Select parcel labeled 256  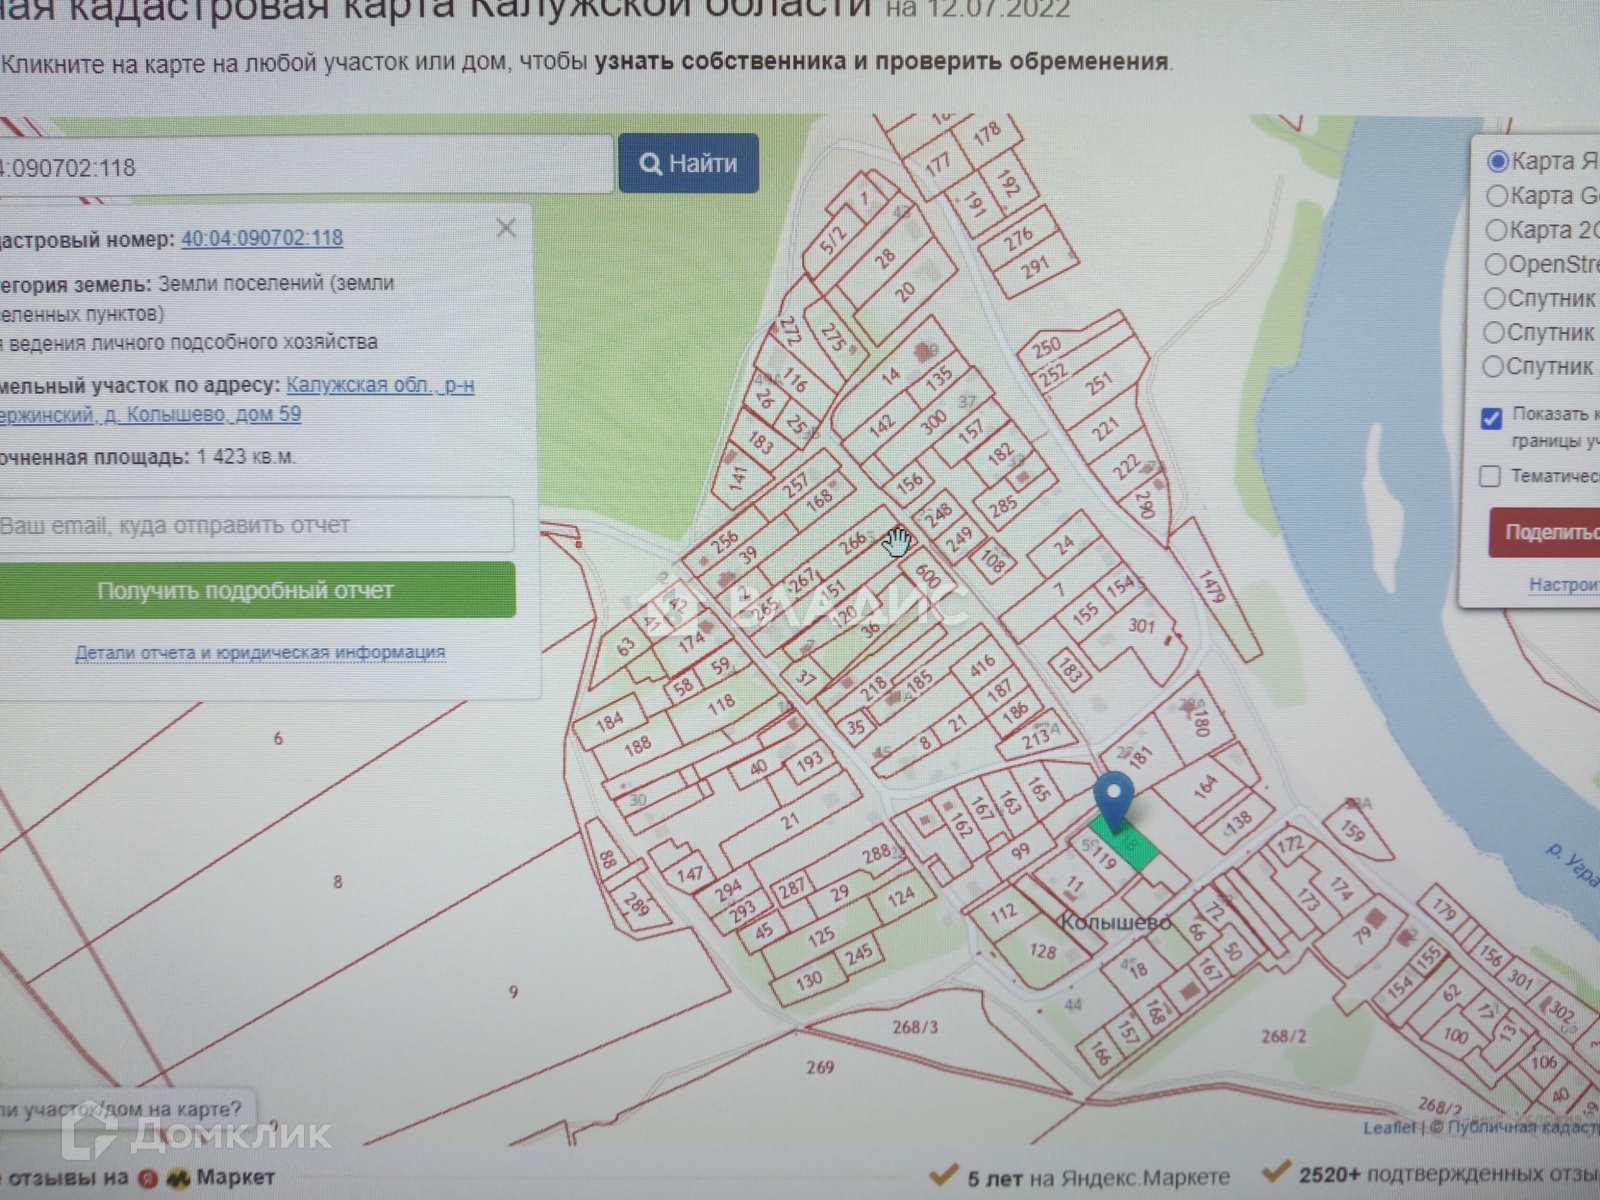tap(725, 543)
